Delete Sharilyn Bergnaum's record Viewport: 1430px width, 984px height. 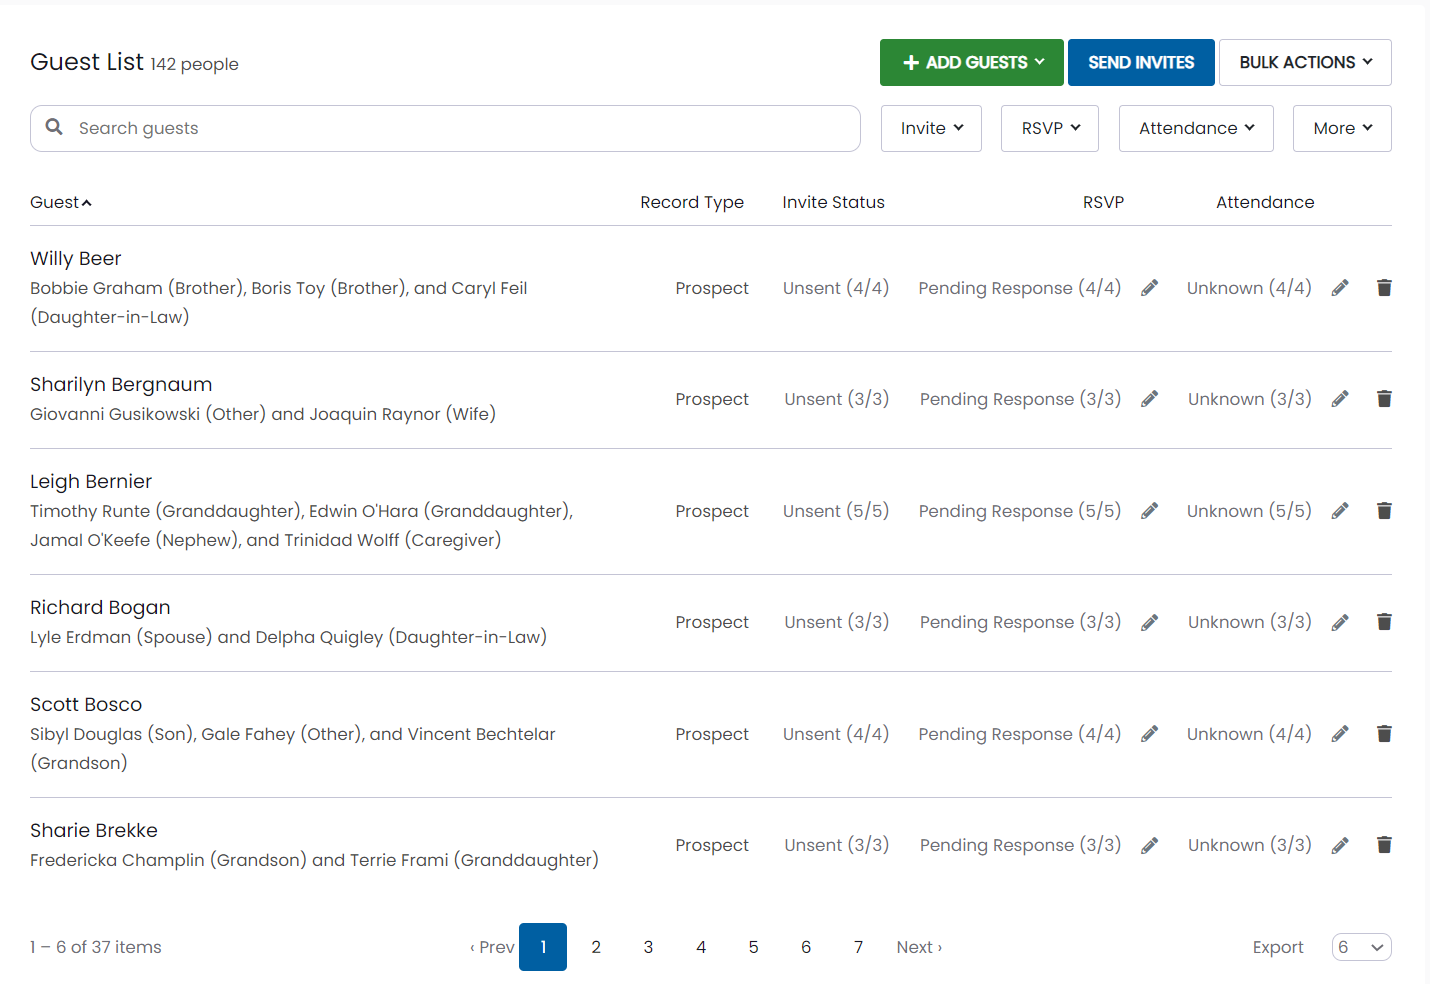1384,399
